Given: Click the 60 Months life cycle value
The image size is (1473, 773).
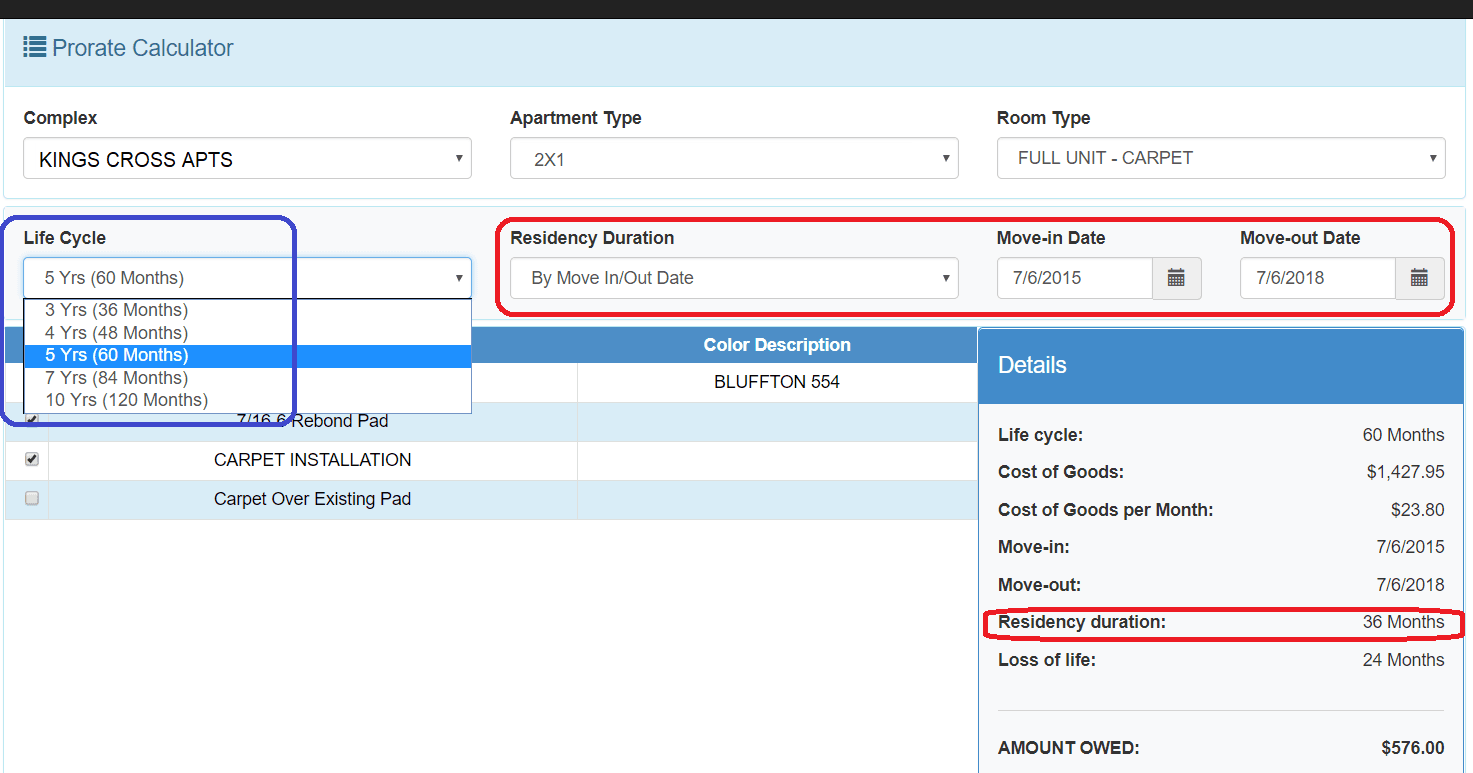Looking at the screenshot, I should coord(1403,435).
